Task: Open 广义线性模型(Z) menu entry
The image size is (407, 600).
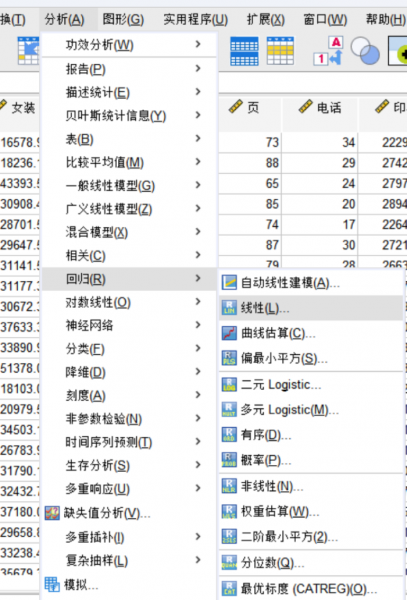Action: click(129, 209)
